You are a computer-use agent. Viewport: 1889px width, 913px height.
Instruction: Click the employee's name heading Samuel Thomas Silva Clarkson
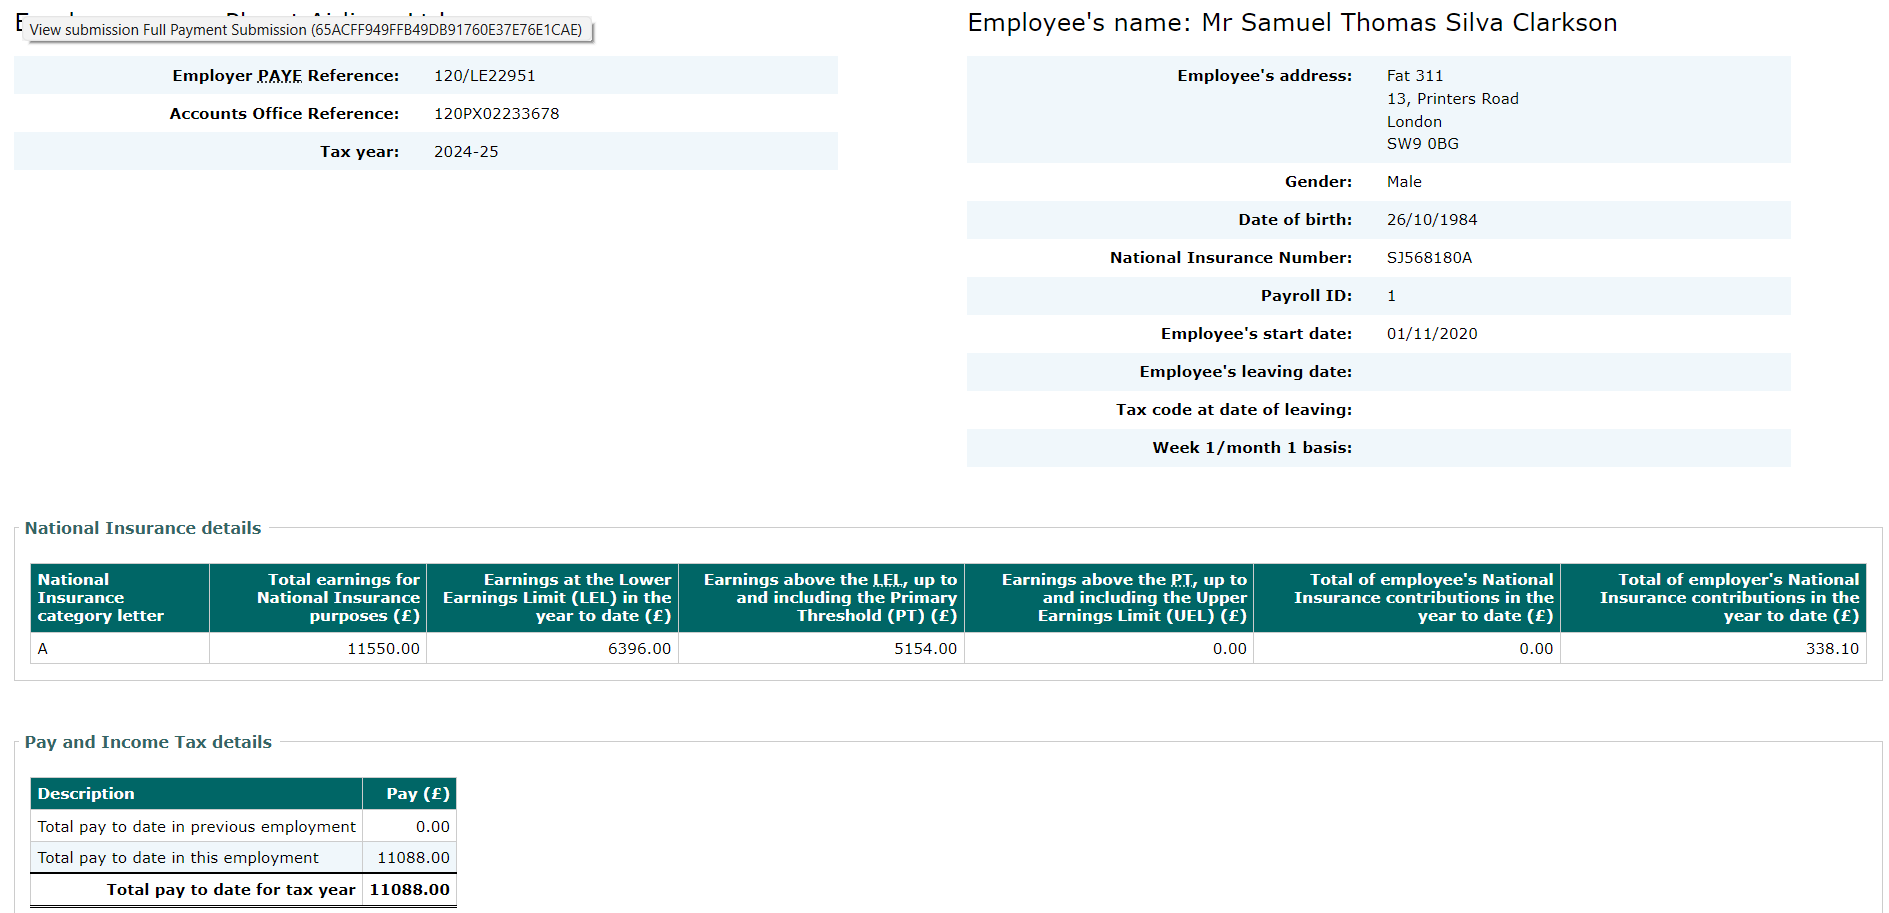[1408, 23]
